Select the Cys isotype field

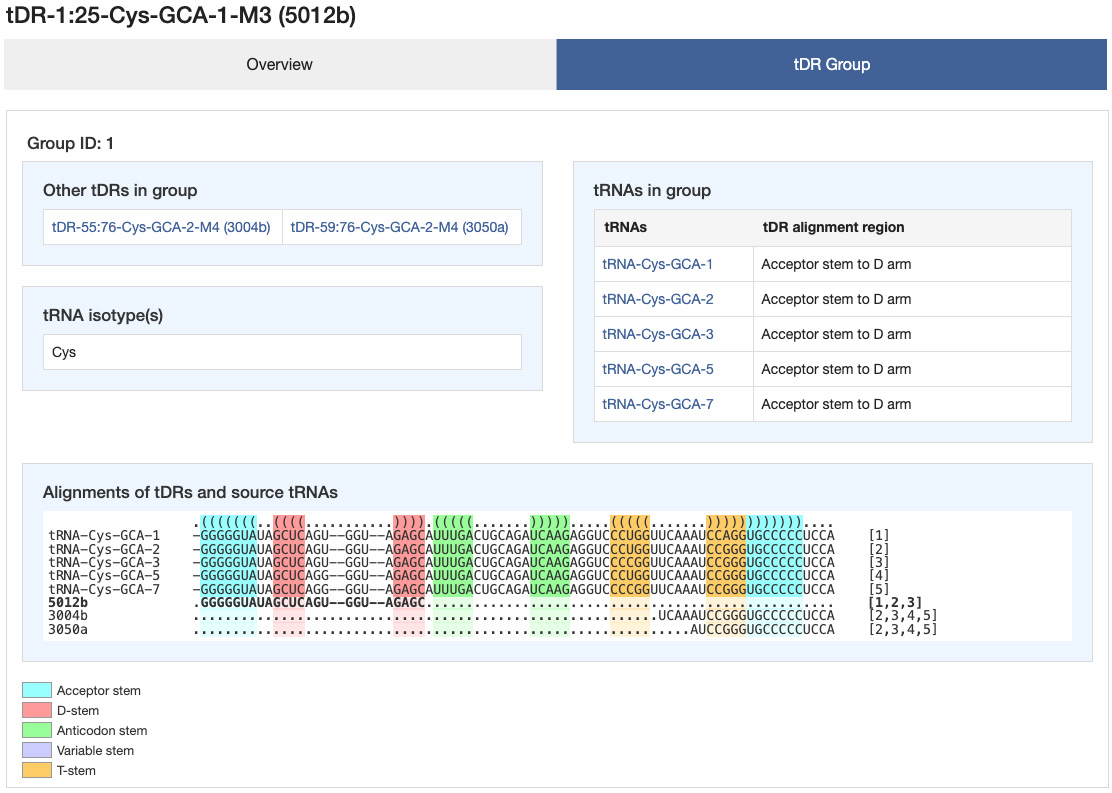(x=281, y=351)
